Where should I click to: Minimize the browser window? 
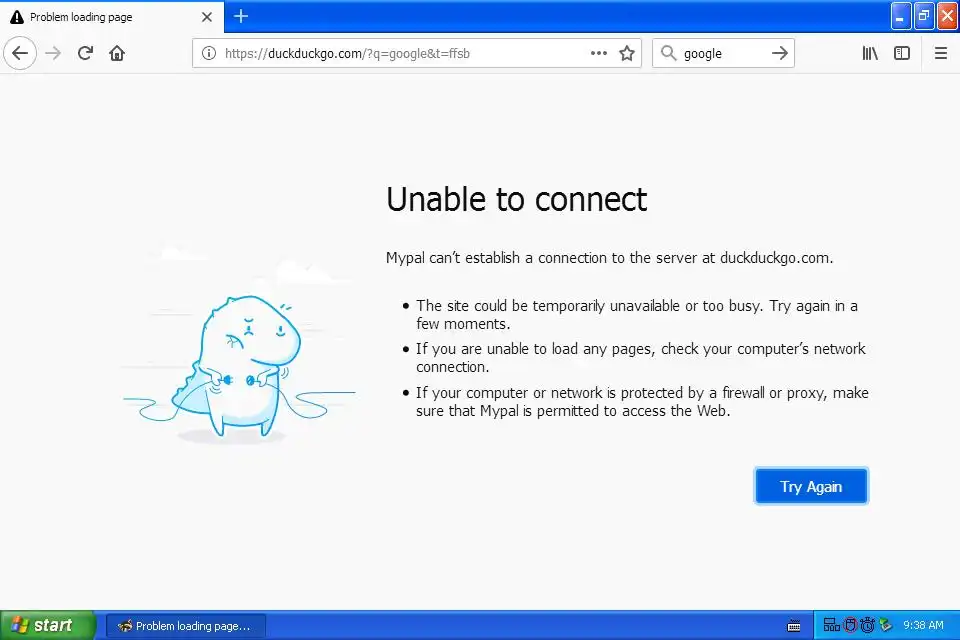tap(900, 17)
